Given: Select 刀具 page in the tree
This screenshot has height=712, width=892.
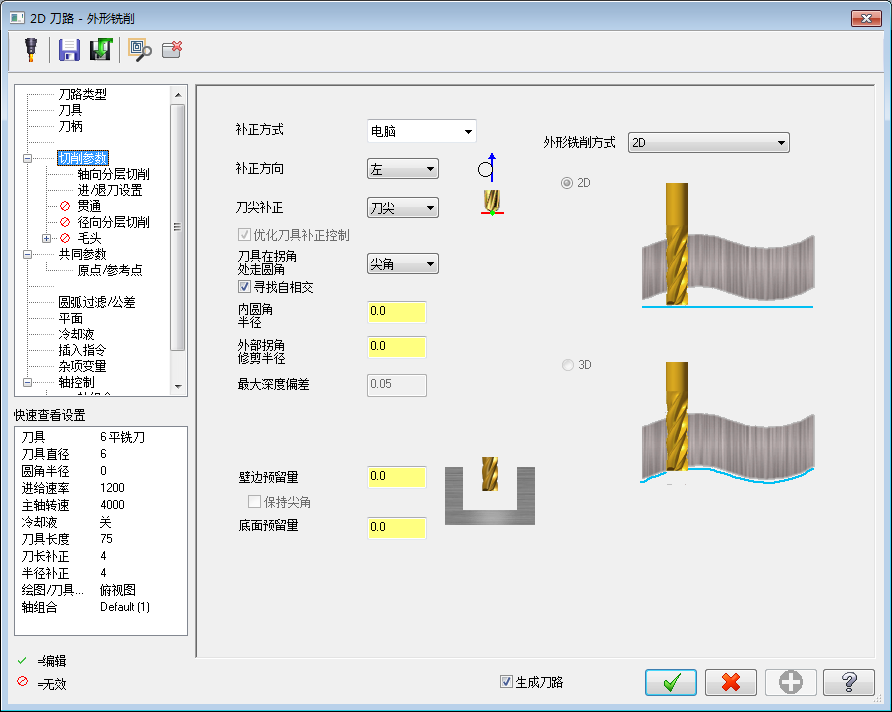Looking at the screenshot, I should pos(71,110).
